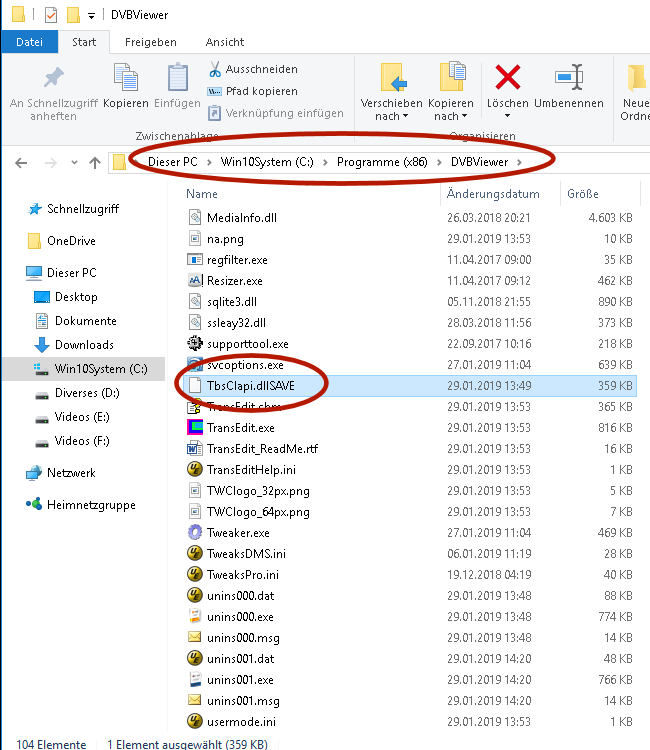Select the unins001.exe icon

[x=195, y=679]
